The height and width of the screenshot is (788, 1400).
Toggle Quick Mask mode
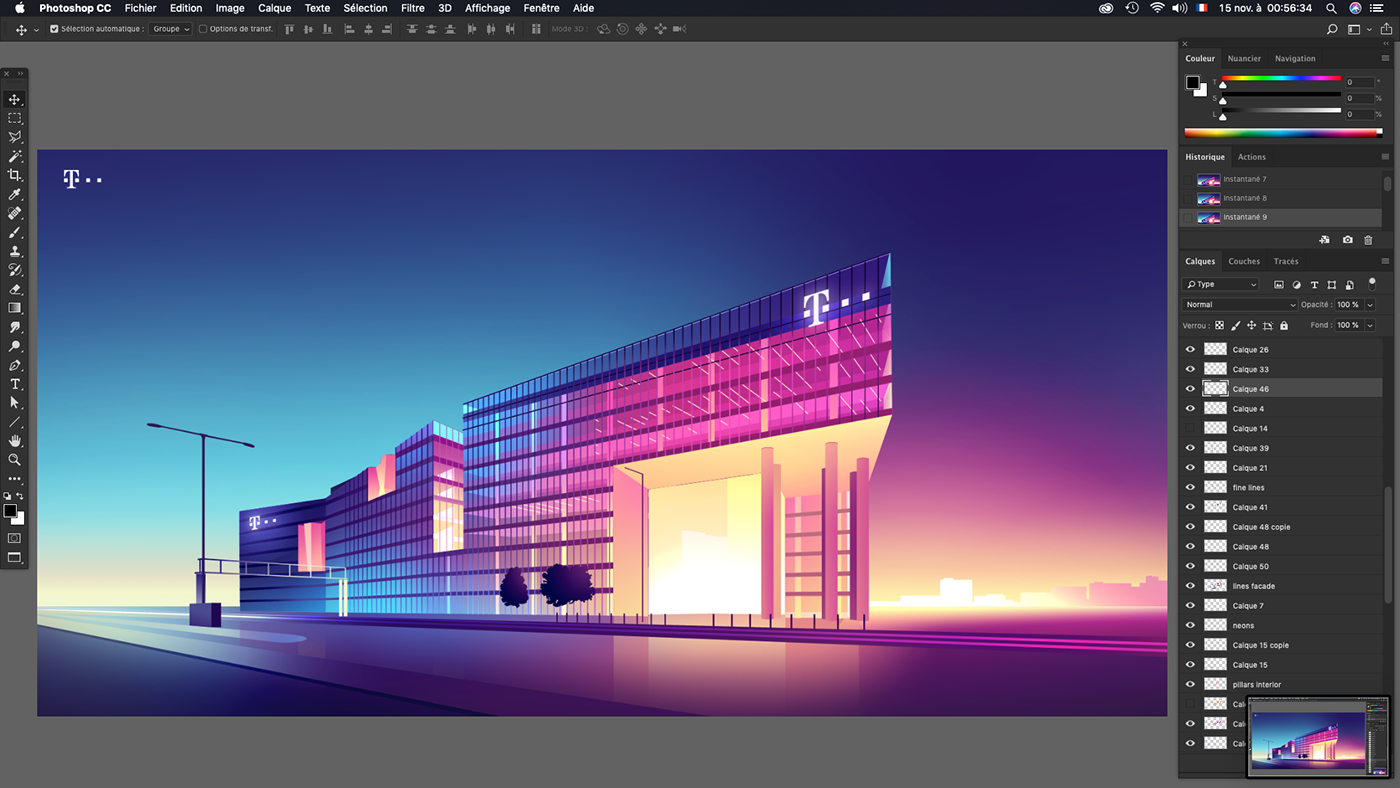pyautogui.click(x=15, y=538)
